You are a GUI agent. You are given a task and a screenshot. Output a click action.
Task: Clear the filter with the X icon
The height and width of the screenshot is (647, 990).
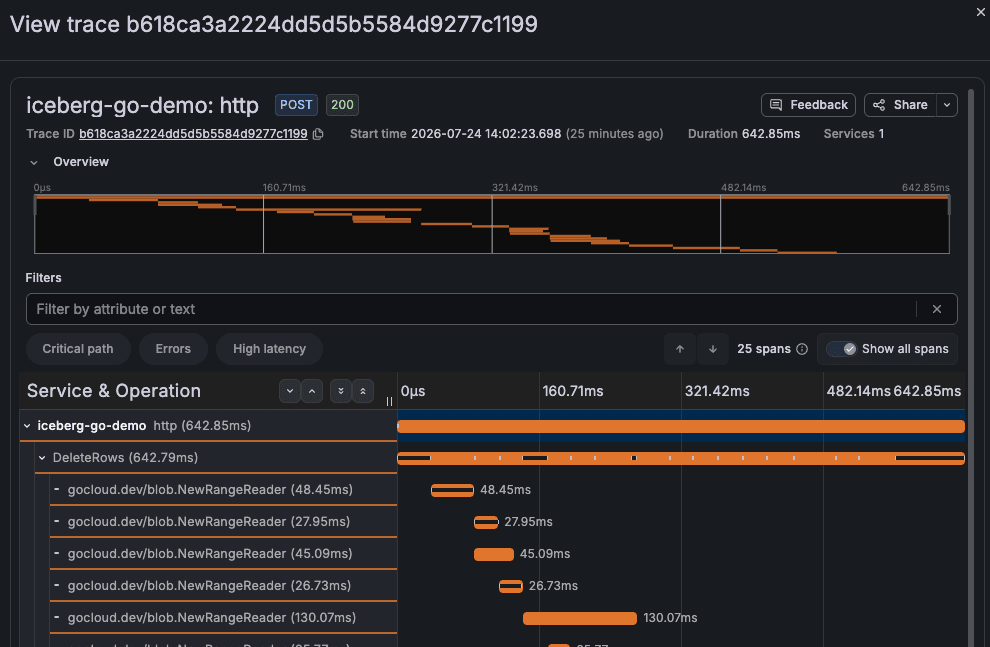(x=937, y=309)
